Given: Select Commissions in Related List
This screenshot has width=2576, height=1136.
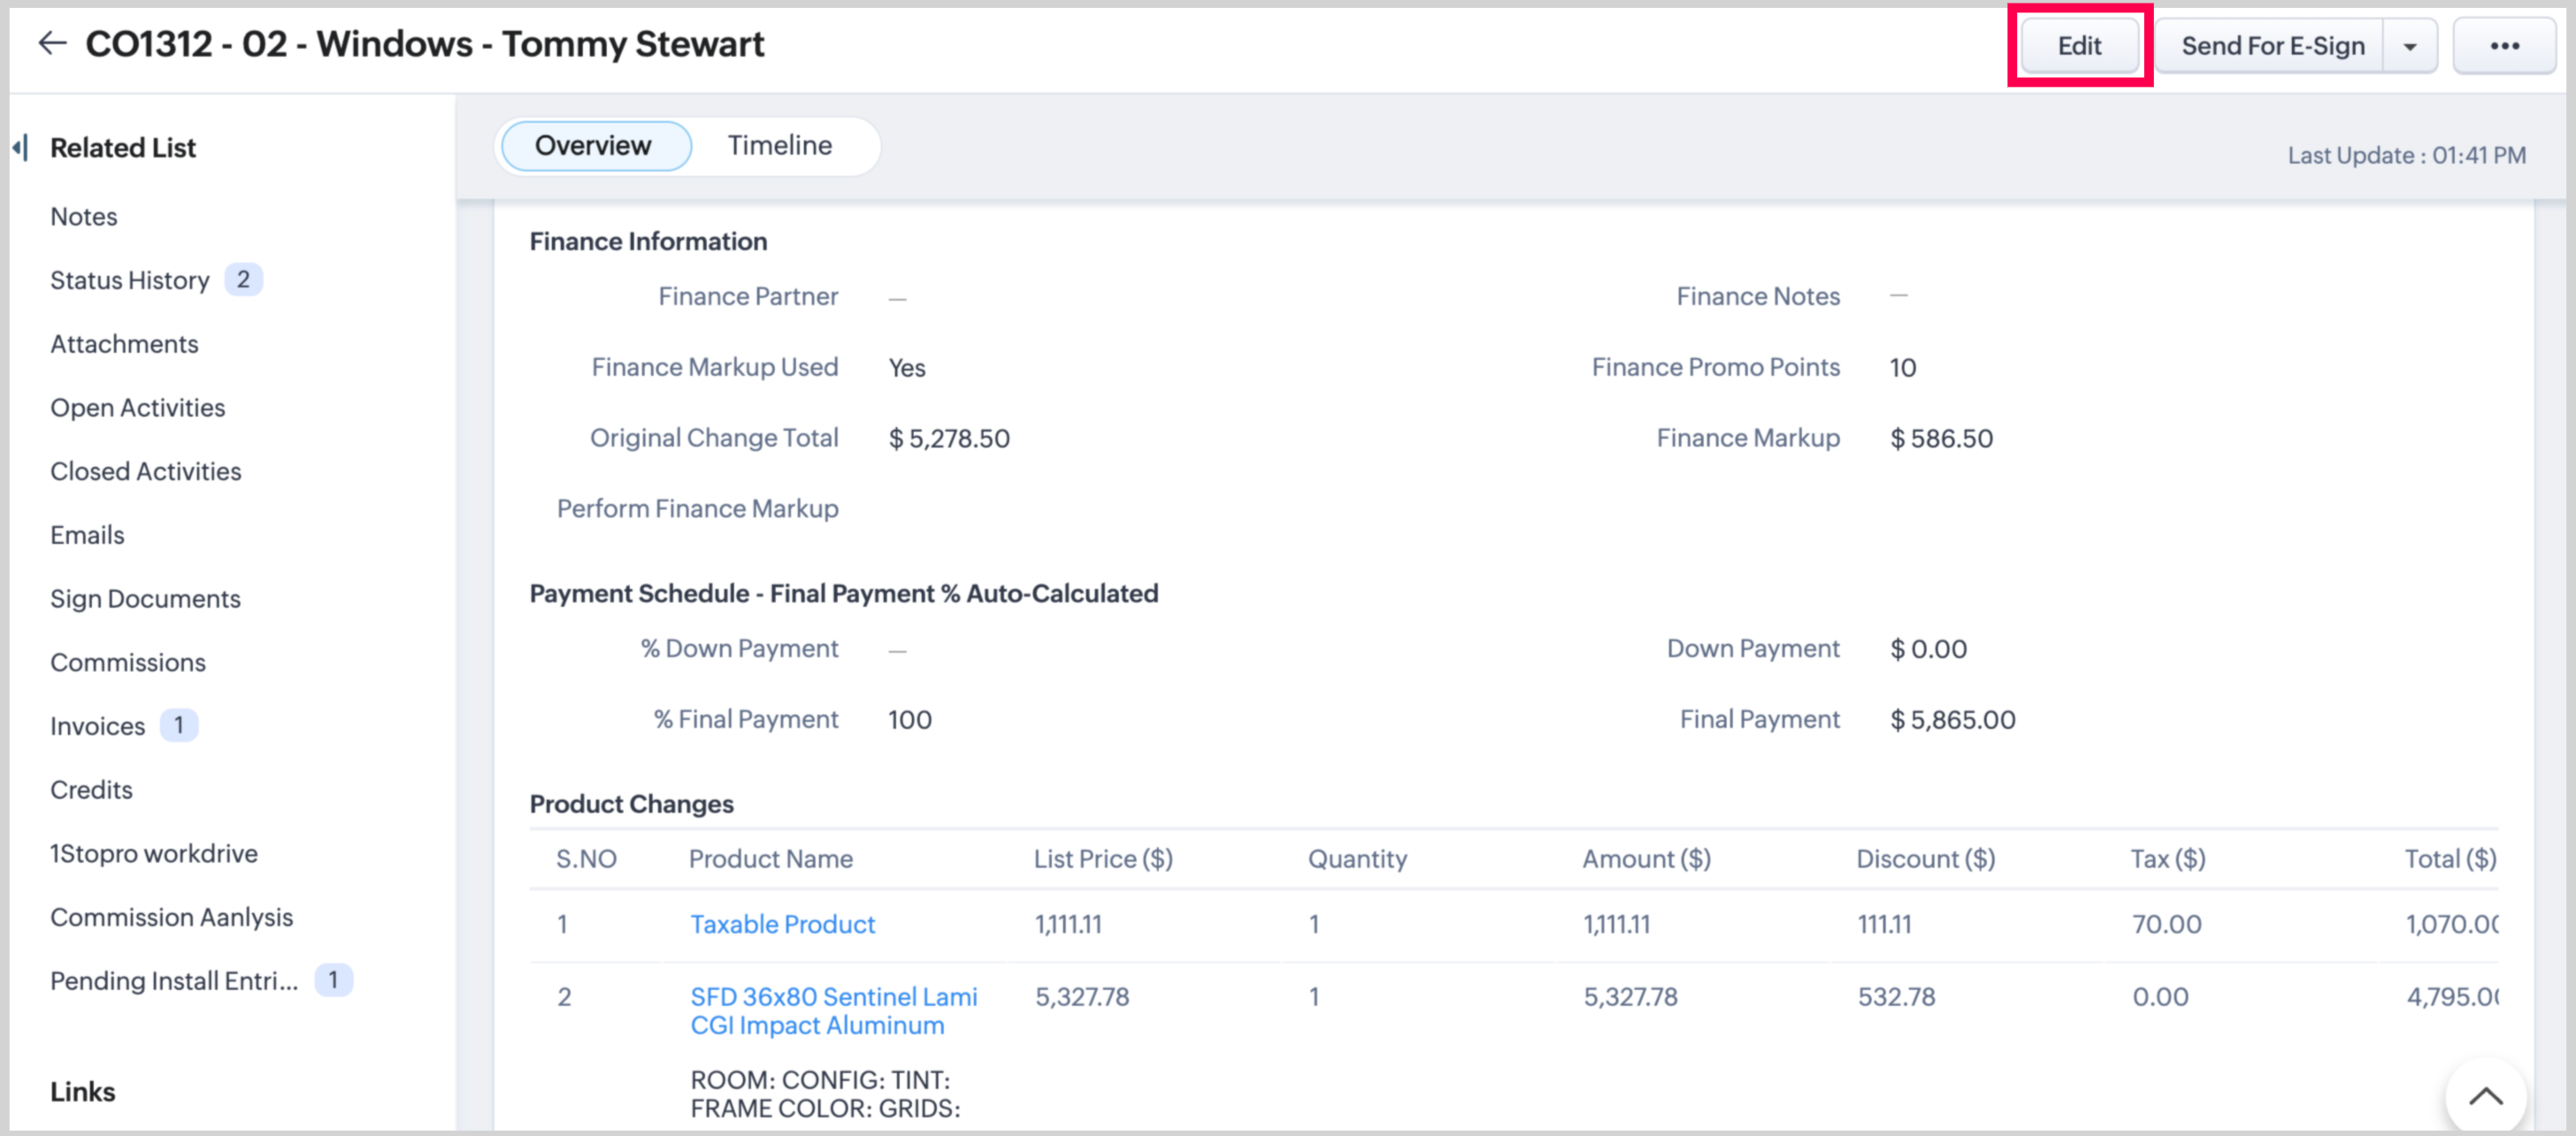Looking at the screenshot, I should point(128,662).
